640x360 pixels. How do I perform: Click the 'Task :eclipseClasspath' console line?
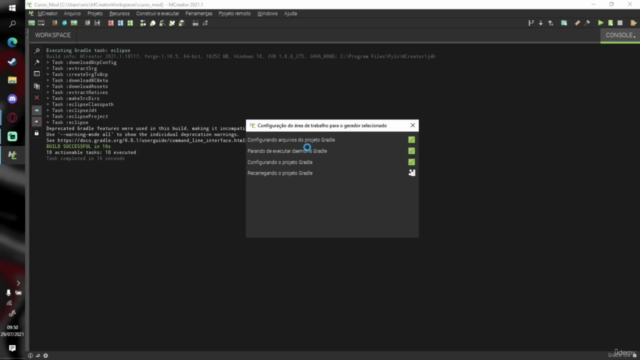coord(82,104)
